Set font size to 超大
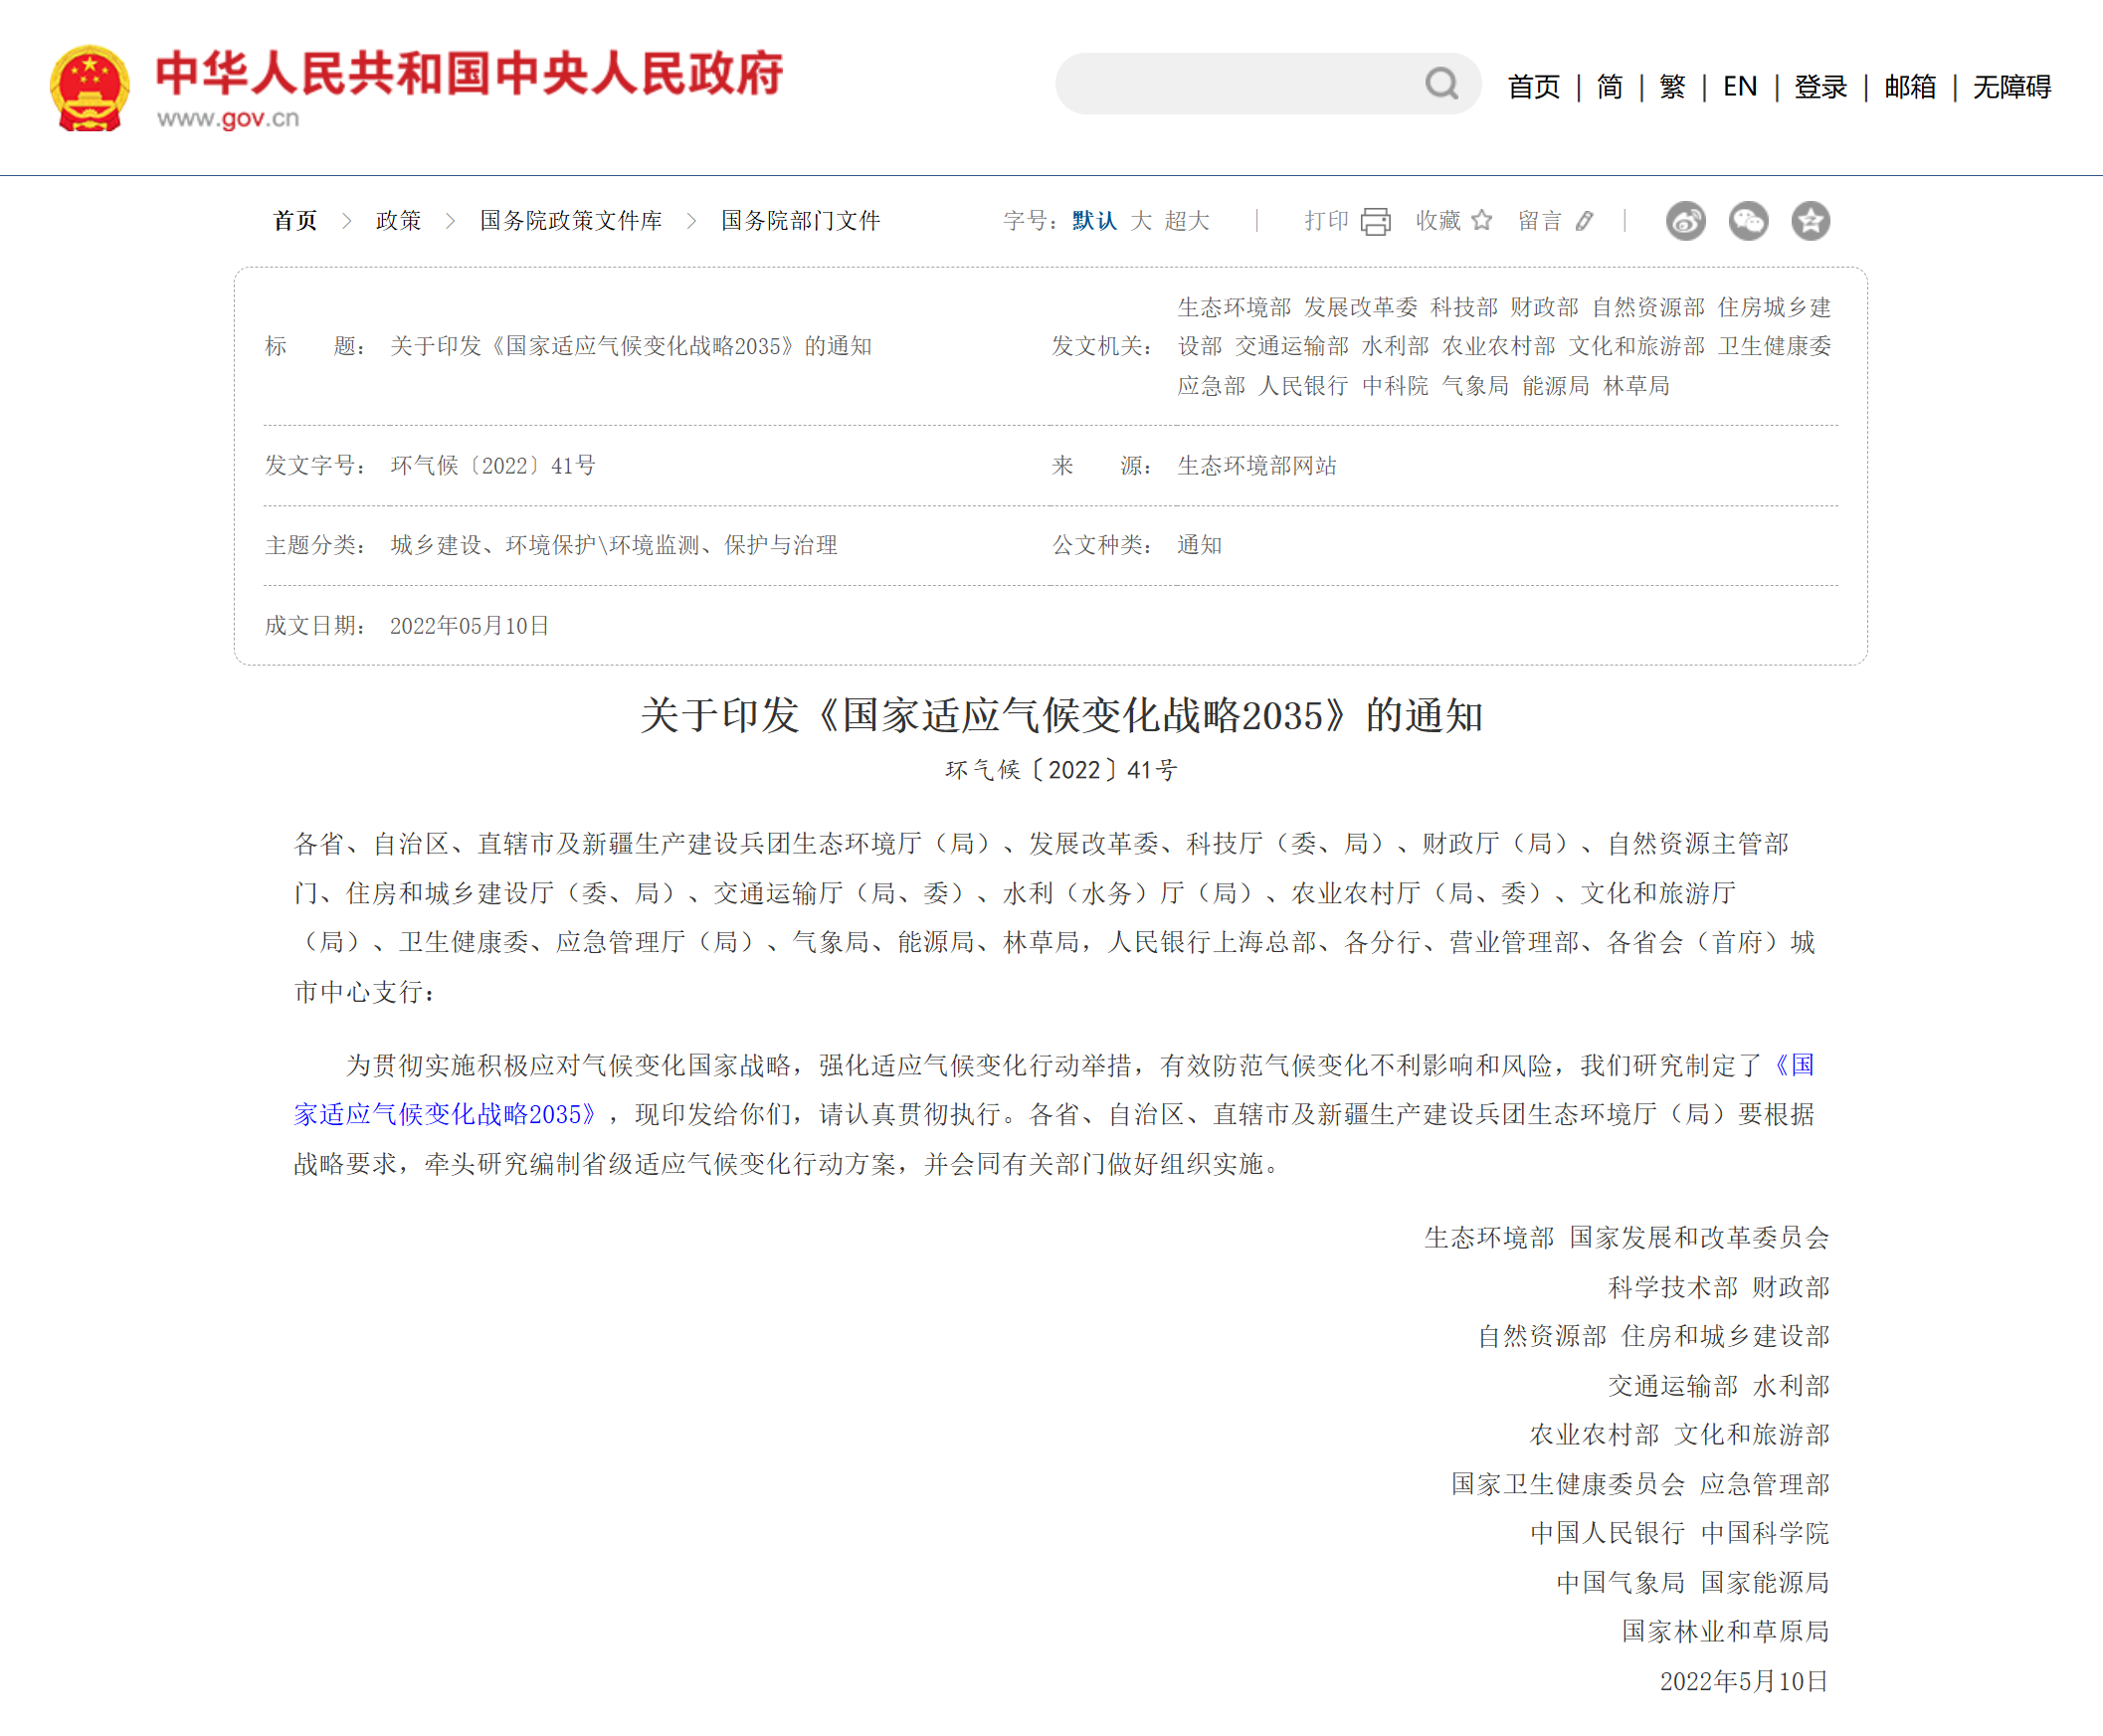 (1187, 221)
